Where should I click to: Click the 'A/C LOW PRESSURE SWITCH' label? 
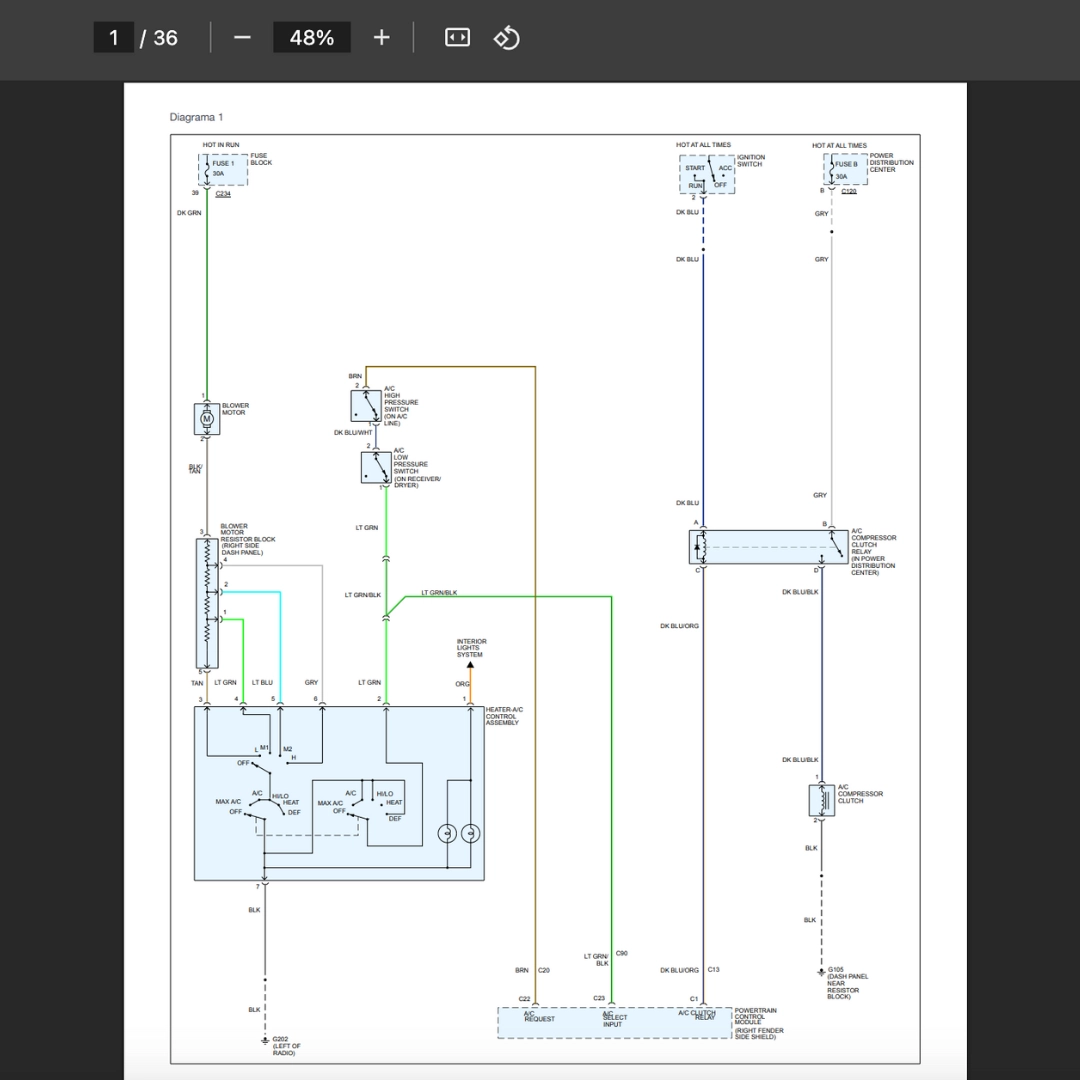pos(417,468)
